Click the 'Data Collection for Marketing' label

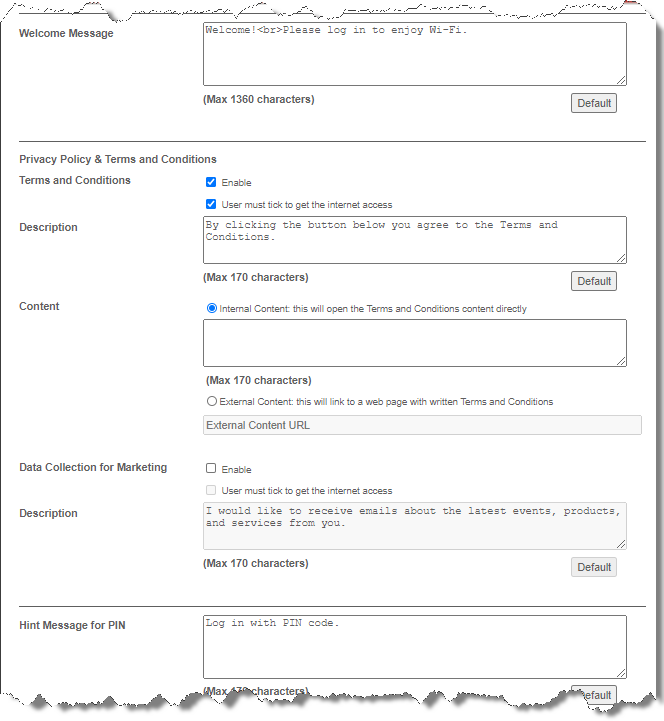pyautogui.click(x=93, y=467)
